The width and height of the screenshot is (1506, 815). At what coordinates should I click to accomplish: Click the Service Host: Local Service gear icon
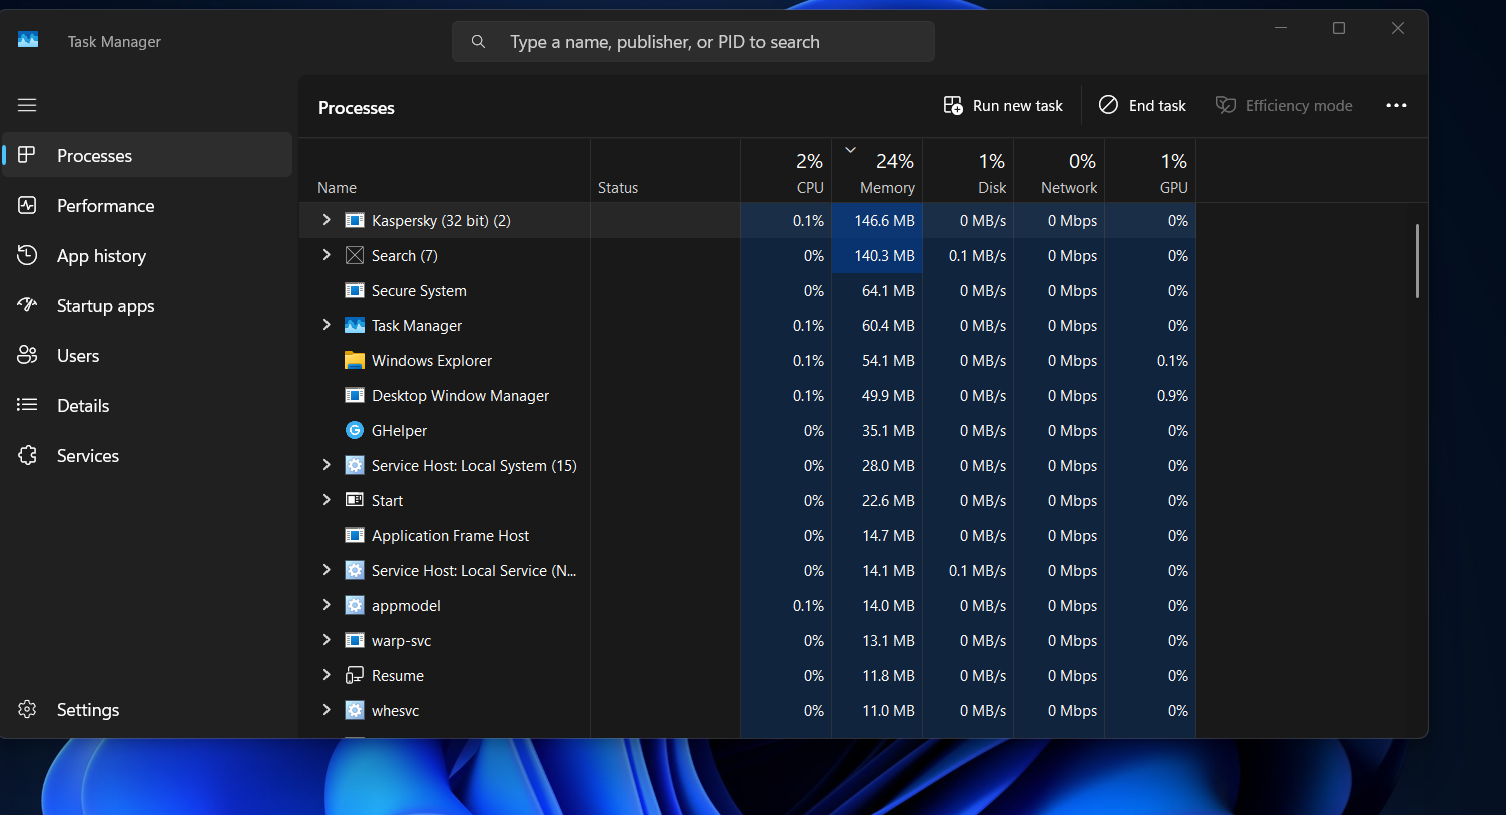point(354,570)
